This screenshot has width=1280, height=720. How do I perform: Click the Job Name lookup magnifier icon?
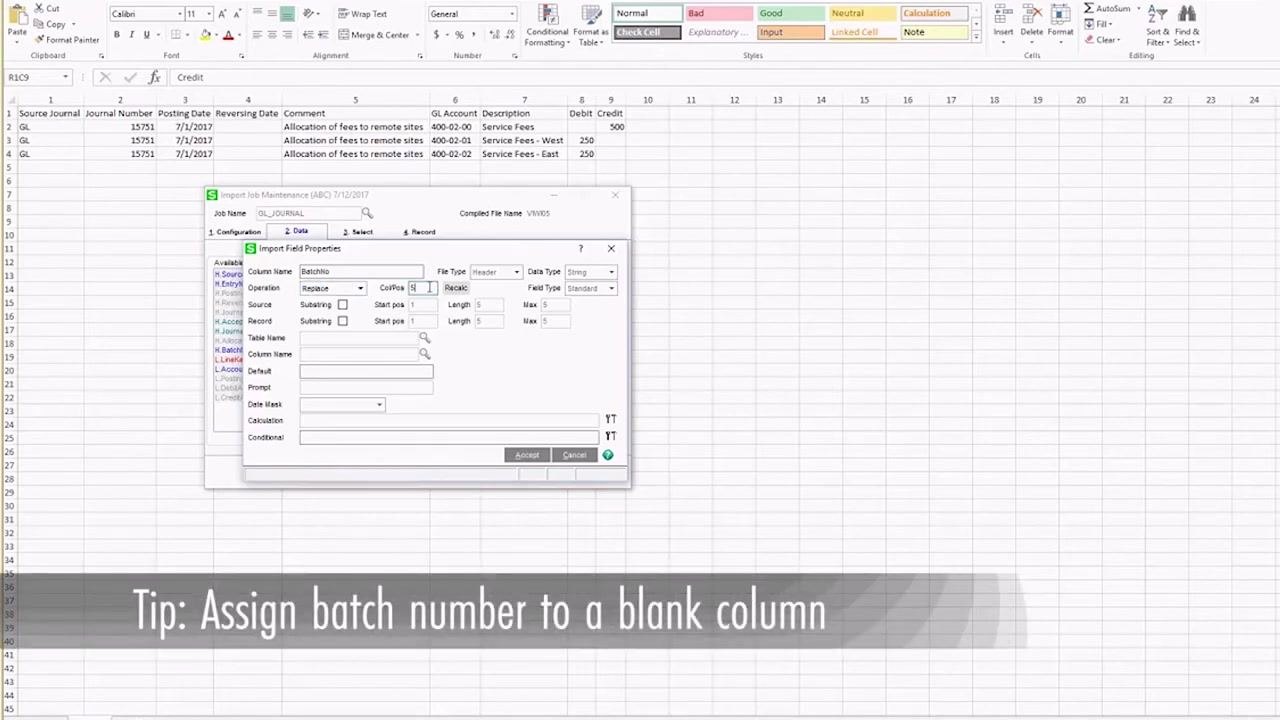[367, 213]
